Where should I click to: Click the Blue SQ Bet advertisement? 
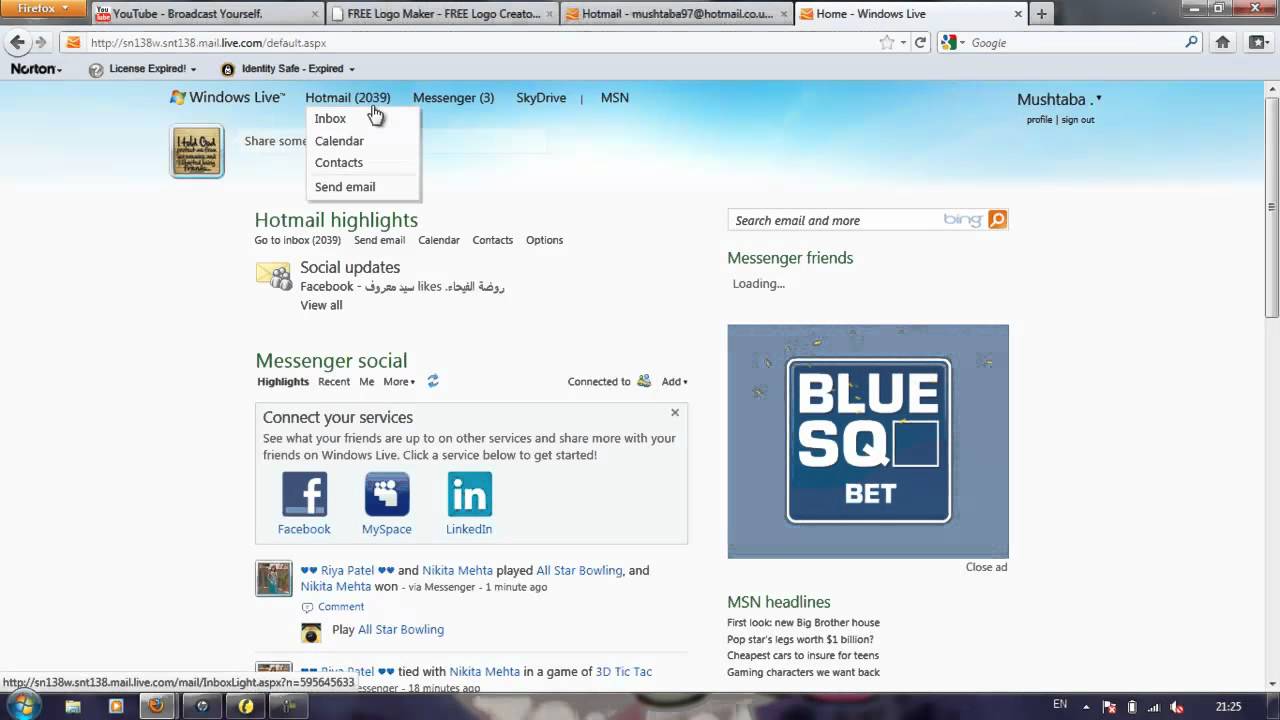coord(868,441)
